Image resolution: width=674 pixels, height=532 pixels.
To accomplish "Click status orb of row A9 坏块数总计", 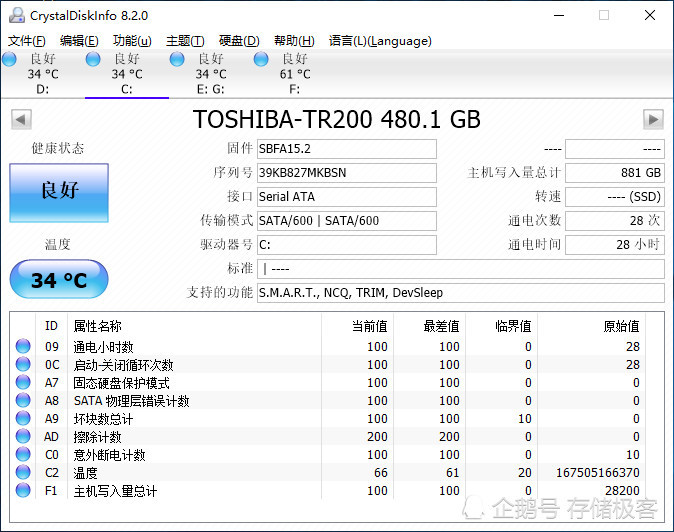I will pos(23,418).
